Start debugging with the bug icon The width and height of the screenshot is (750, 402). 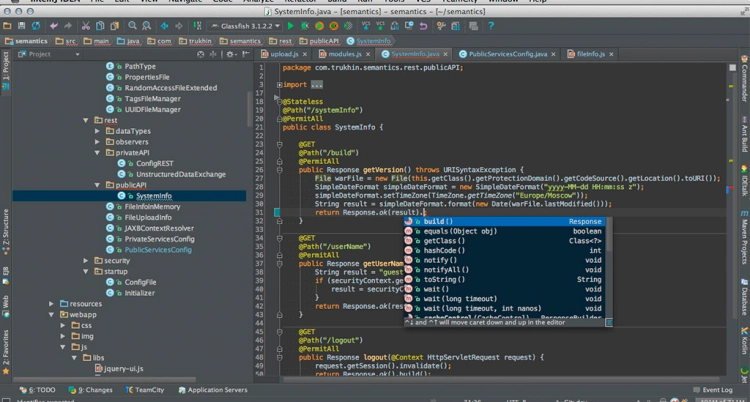pyautogui.click(x=305, y=26)
